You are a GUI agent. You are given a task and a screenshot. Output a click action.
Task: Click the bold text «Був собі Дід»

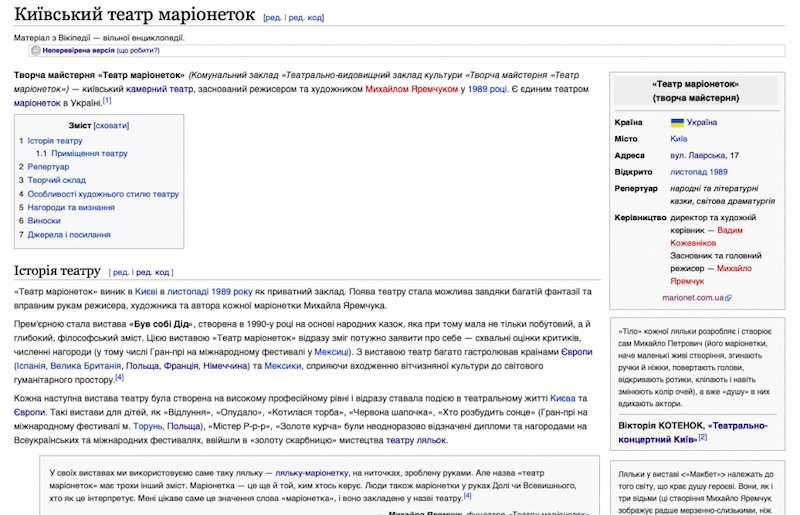(161, 324)
